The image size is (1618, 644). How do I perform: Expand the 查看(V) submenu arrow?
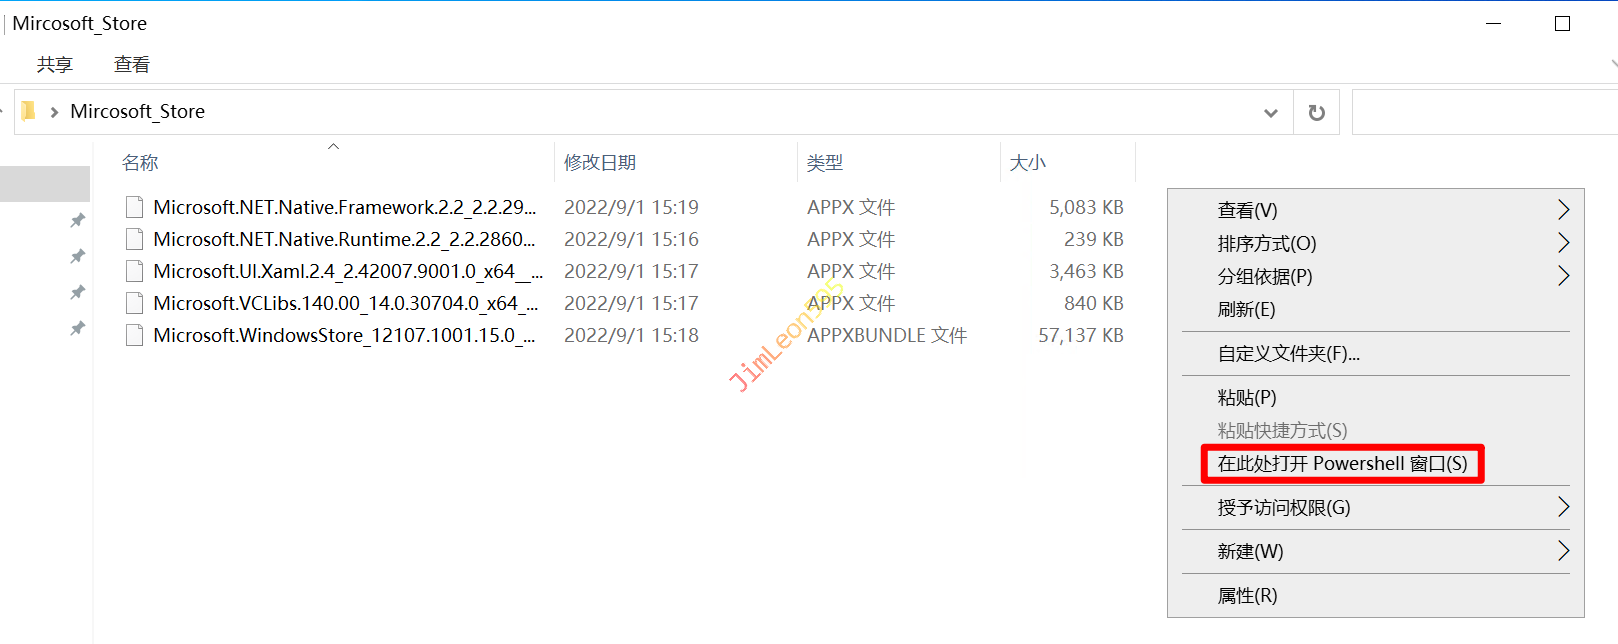click(1563, 210)
